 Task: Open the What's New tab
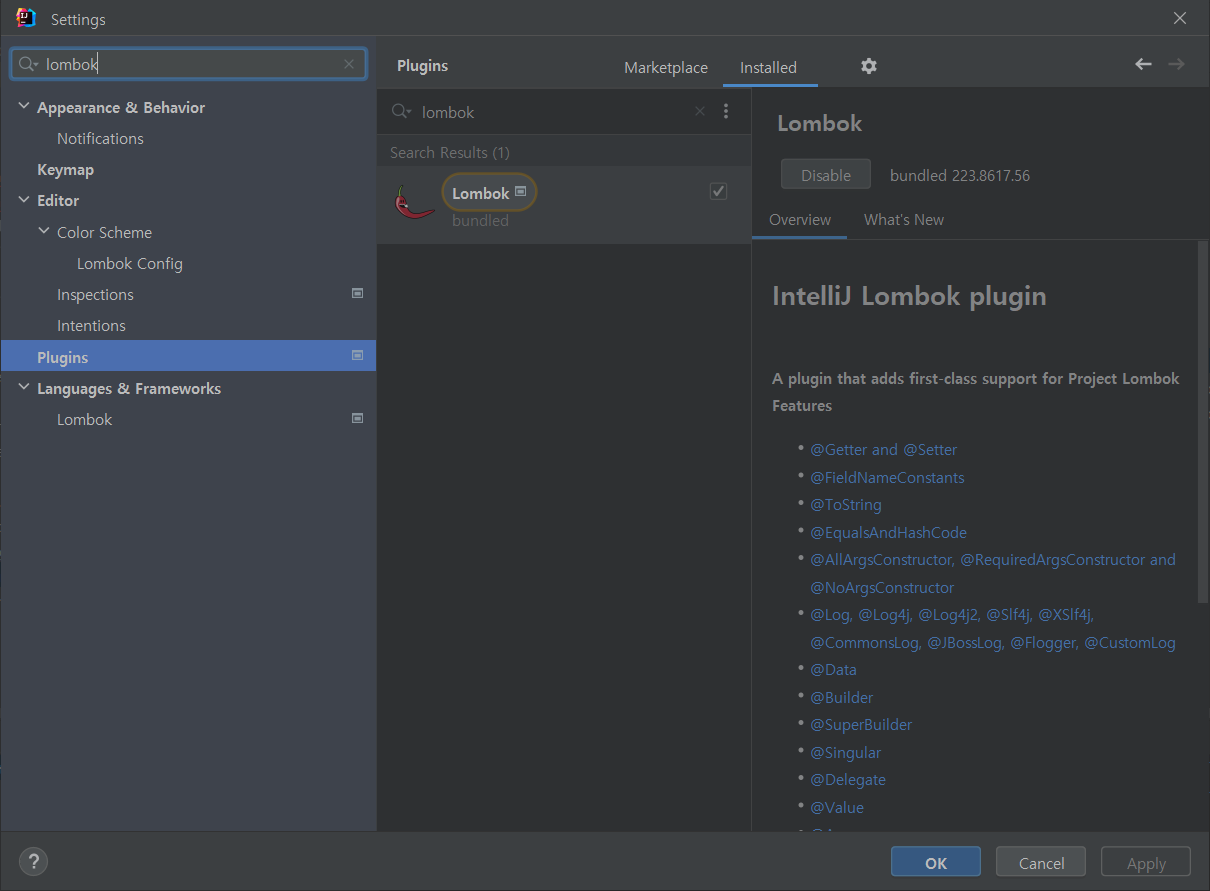click(904, 220)
